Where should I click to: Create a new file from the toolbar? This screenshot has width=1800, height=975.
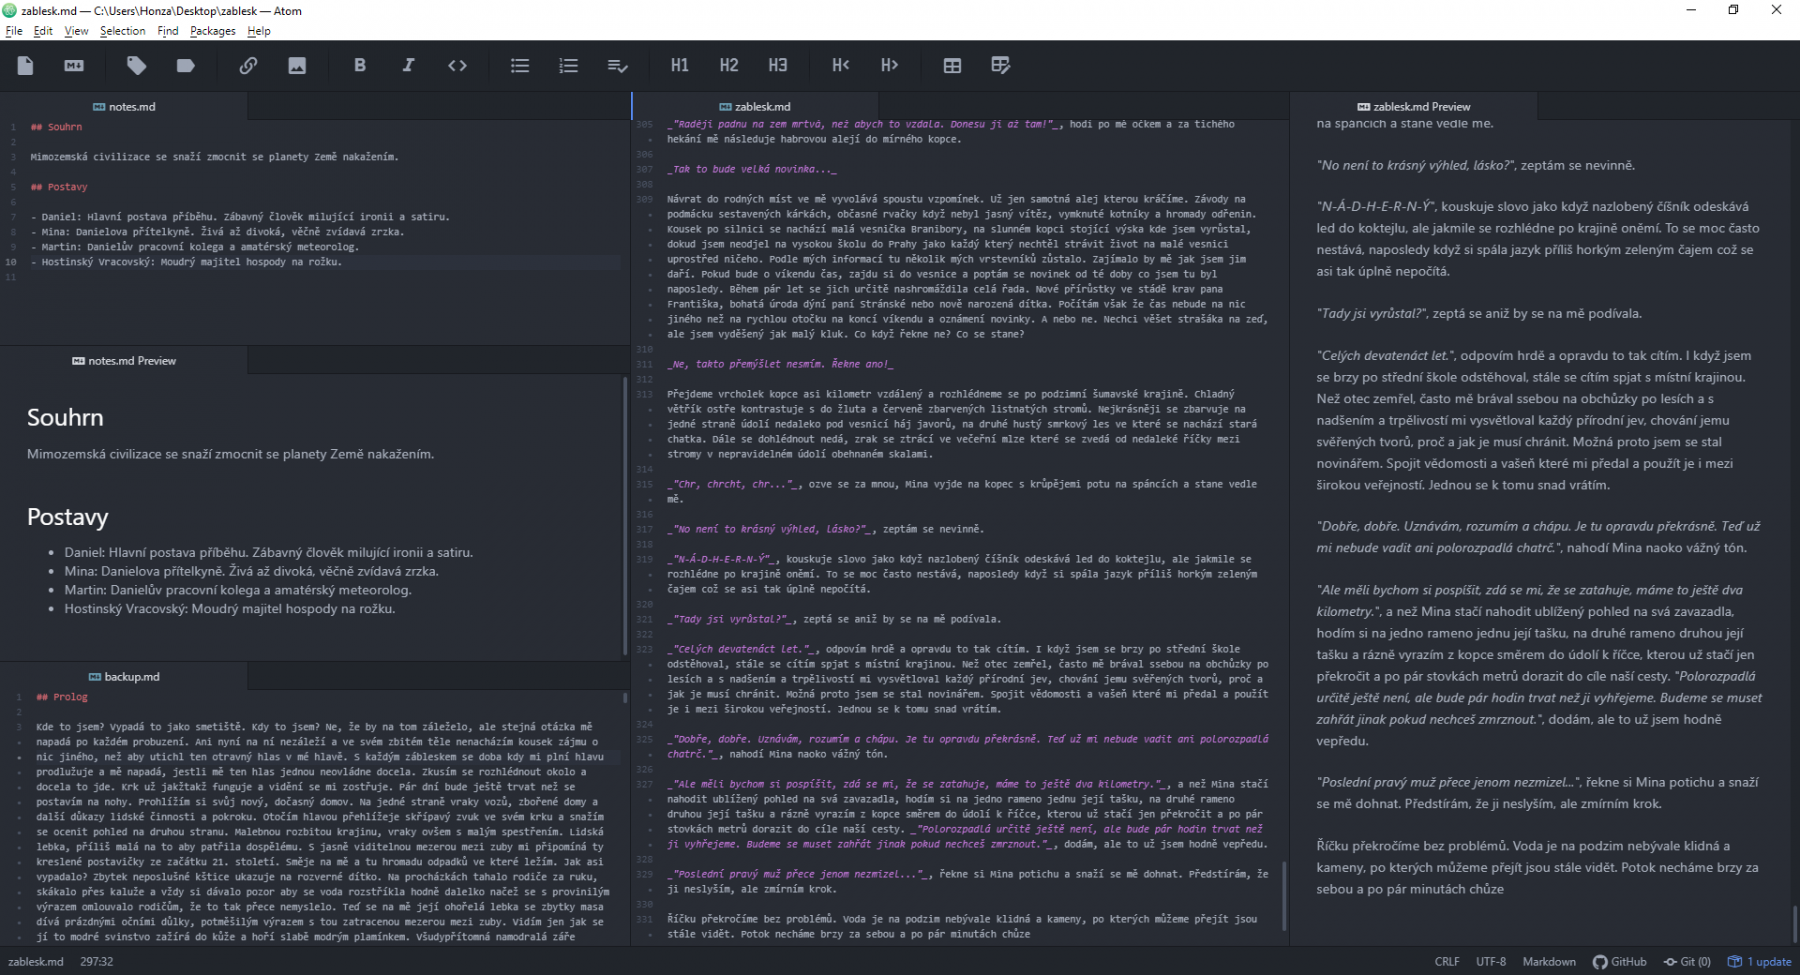pos(26,66)
